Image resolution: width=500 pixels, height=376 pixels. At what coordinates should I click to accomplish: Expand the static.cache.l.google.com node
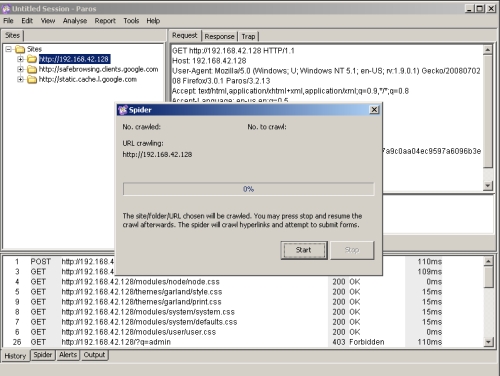point(20,79)
